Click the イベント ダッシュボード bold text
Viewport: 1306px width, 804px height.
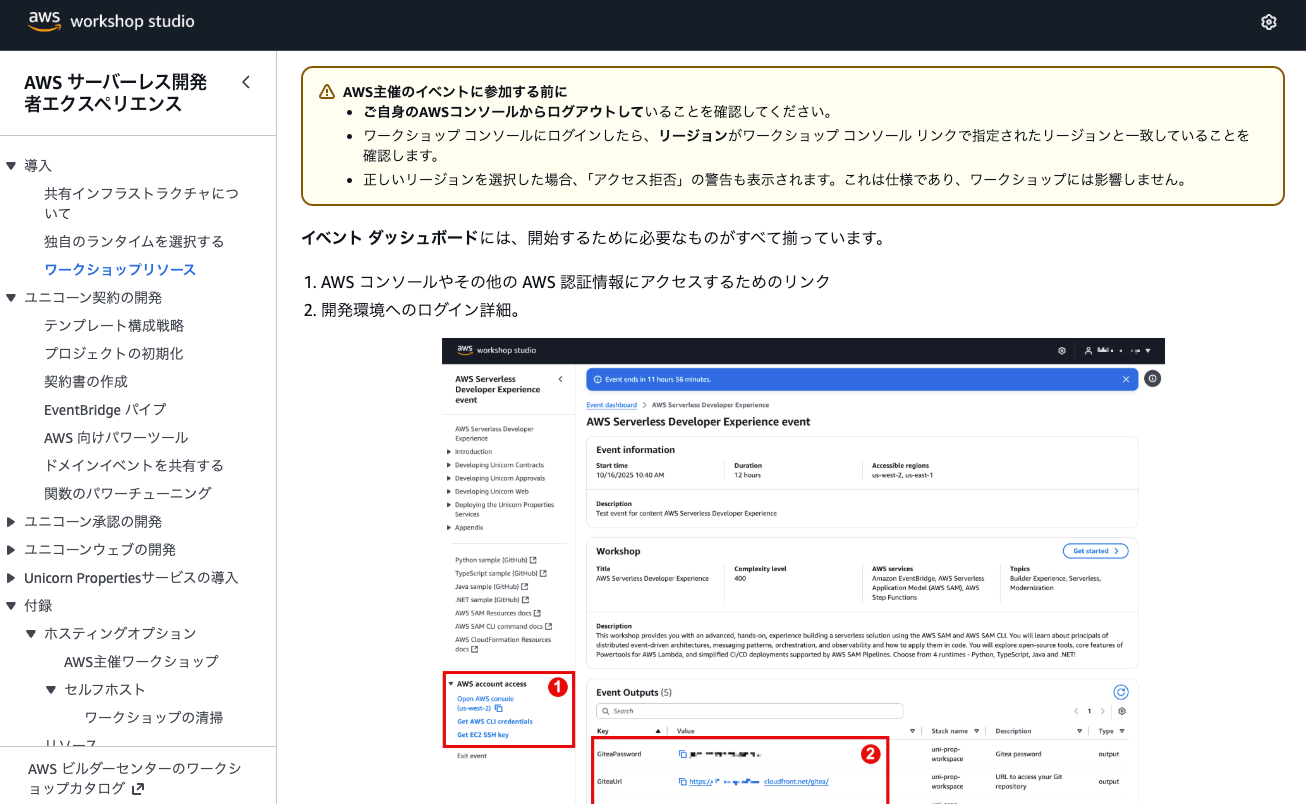point(390,239)
